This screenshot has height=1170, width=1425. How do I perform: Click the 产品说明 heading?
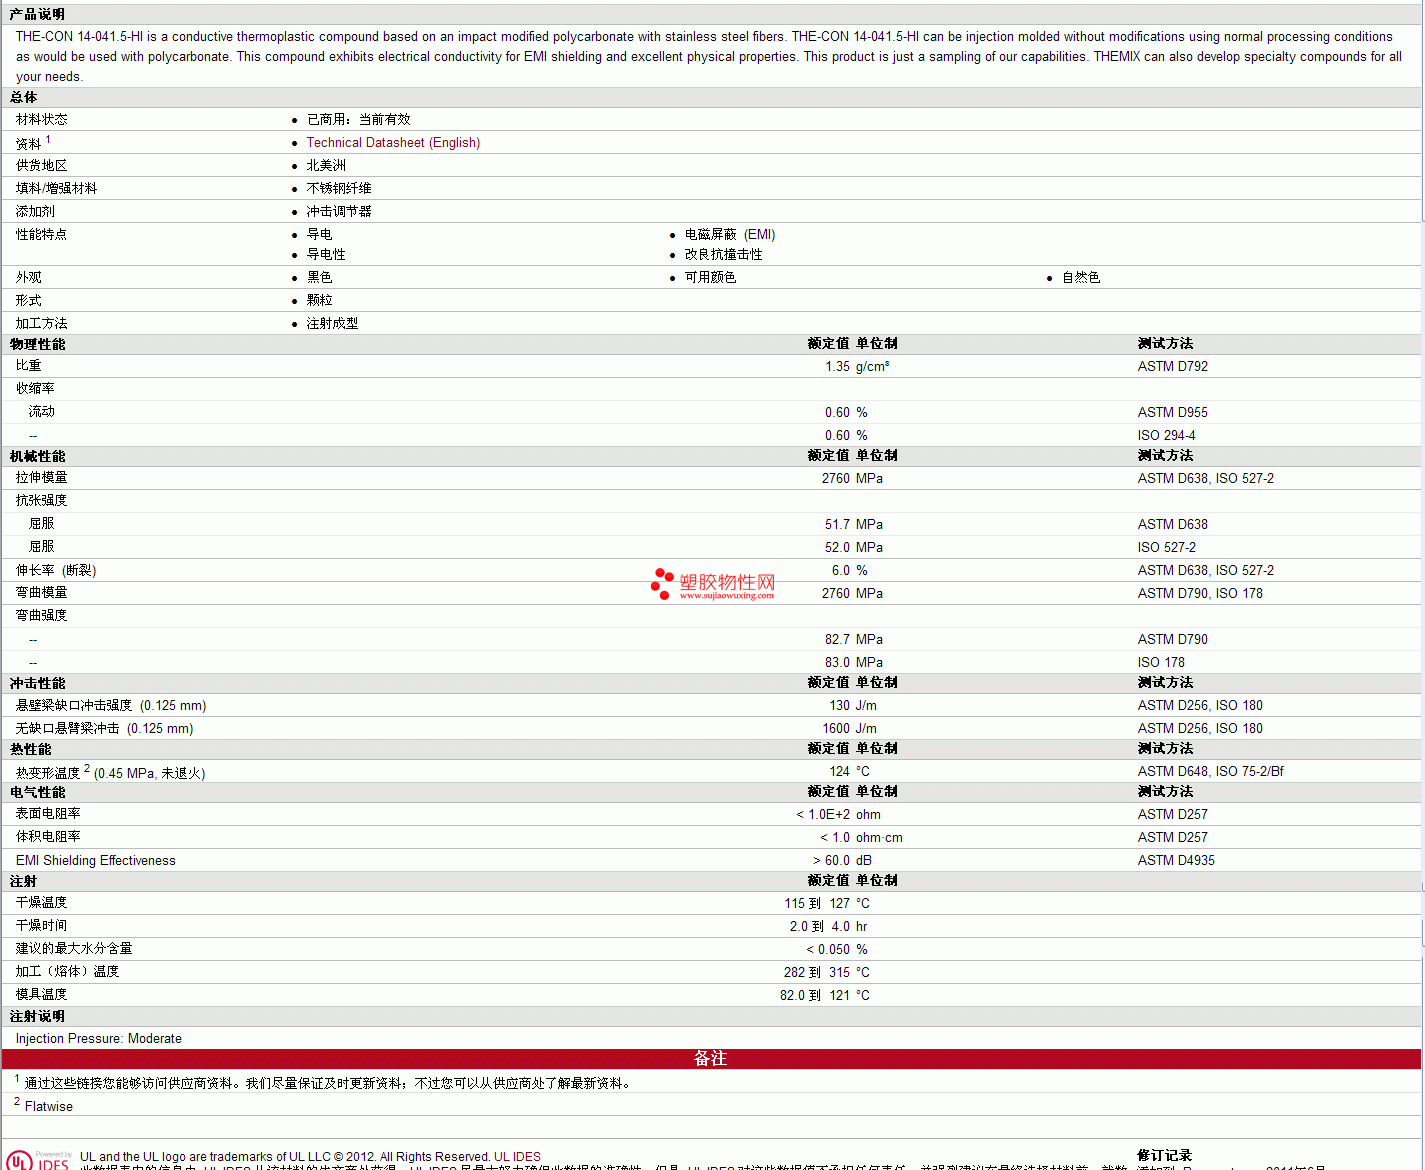coord(38,14)
